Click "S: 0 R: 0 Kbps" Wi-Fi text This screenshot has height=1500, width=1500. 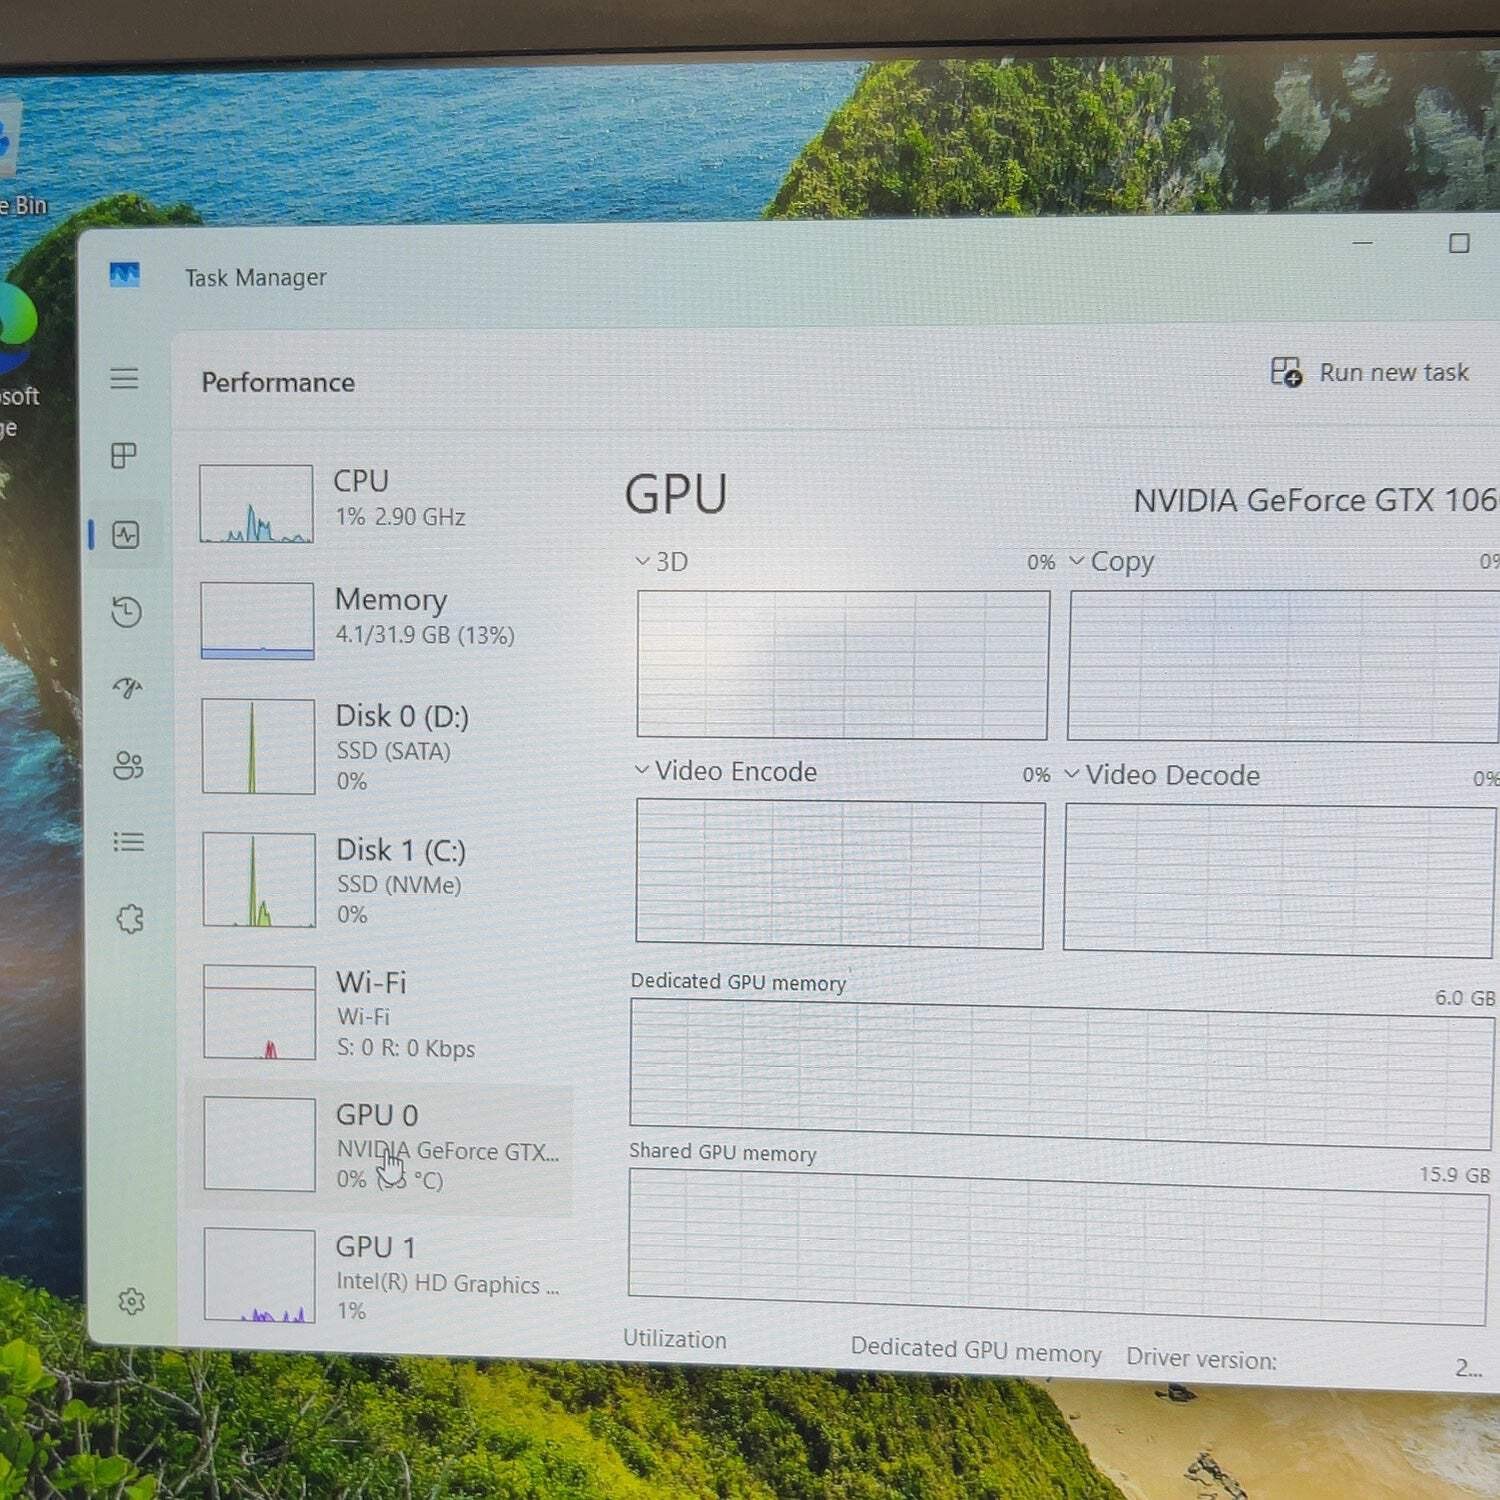click(406, 1048)
